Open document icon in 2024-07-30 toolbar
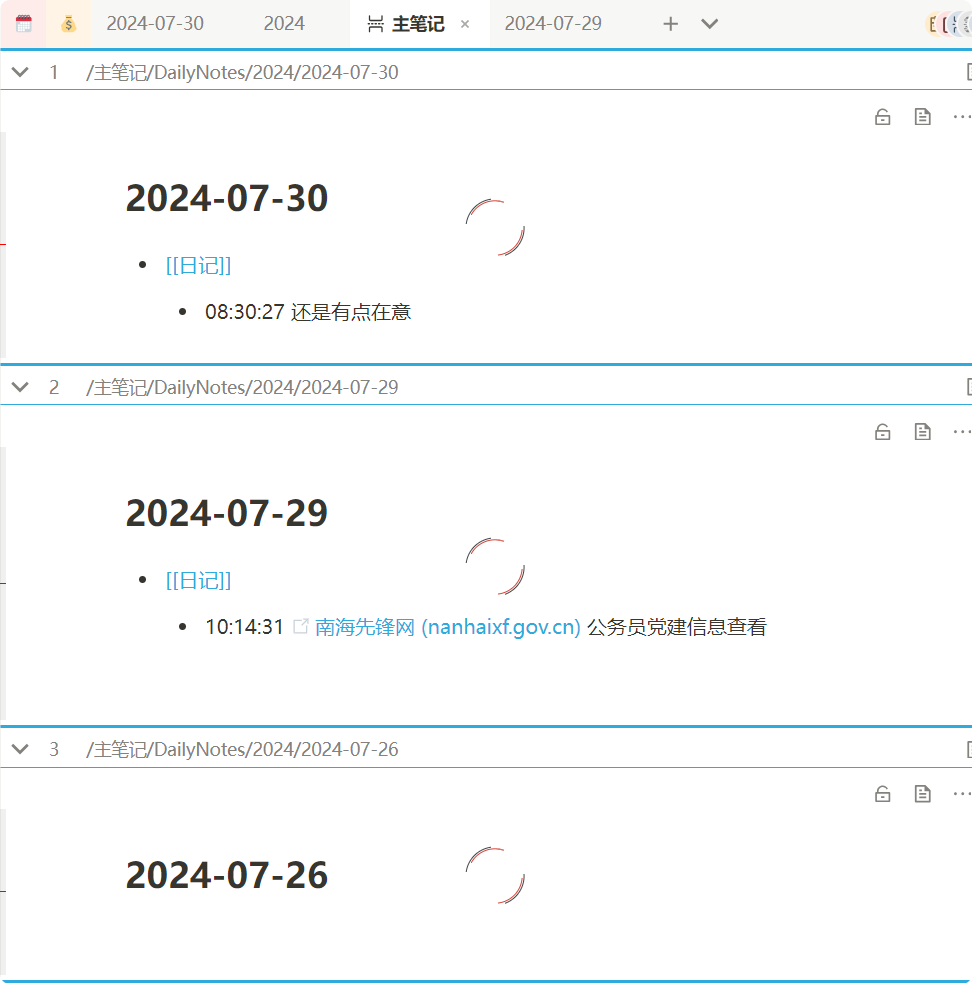The image size is (972, 984). coord(922,117)
